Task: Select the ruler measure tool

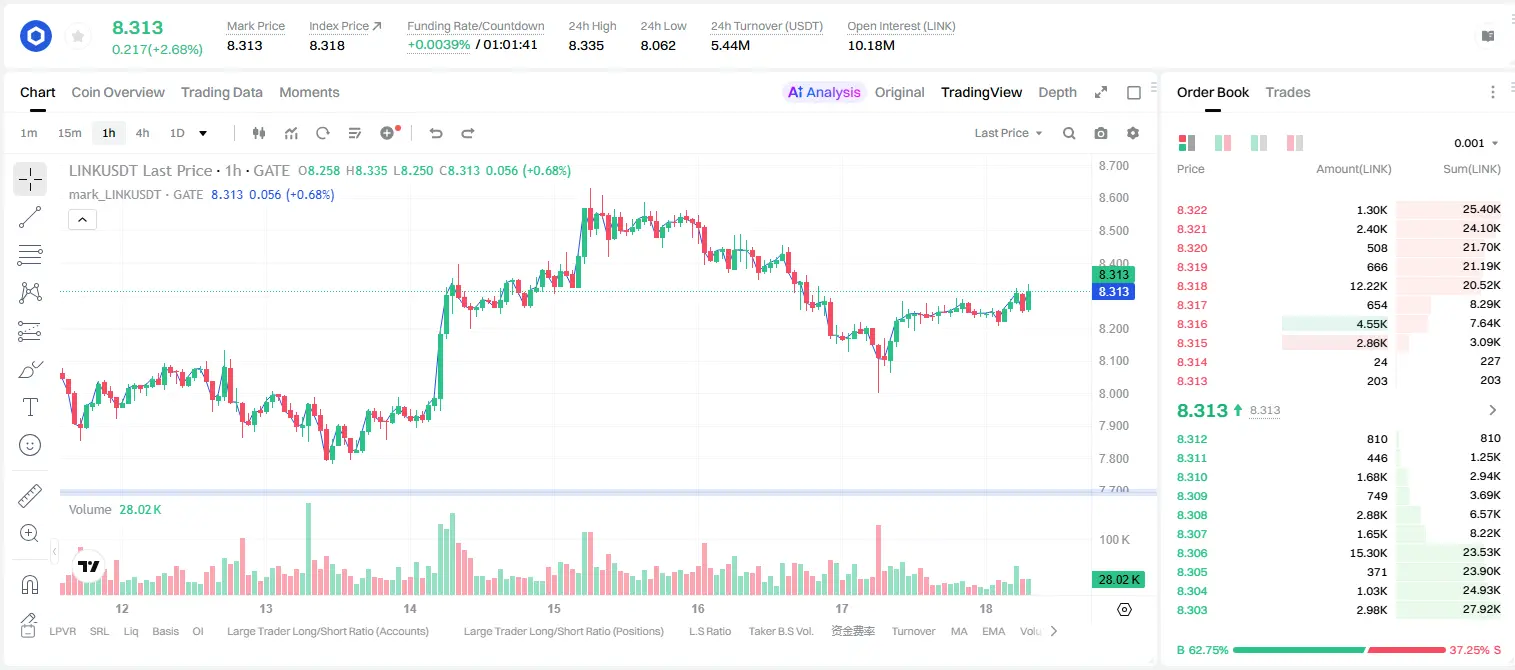Action: pyautogui.click(x=30, y=496)
